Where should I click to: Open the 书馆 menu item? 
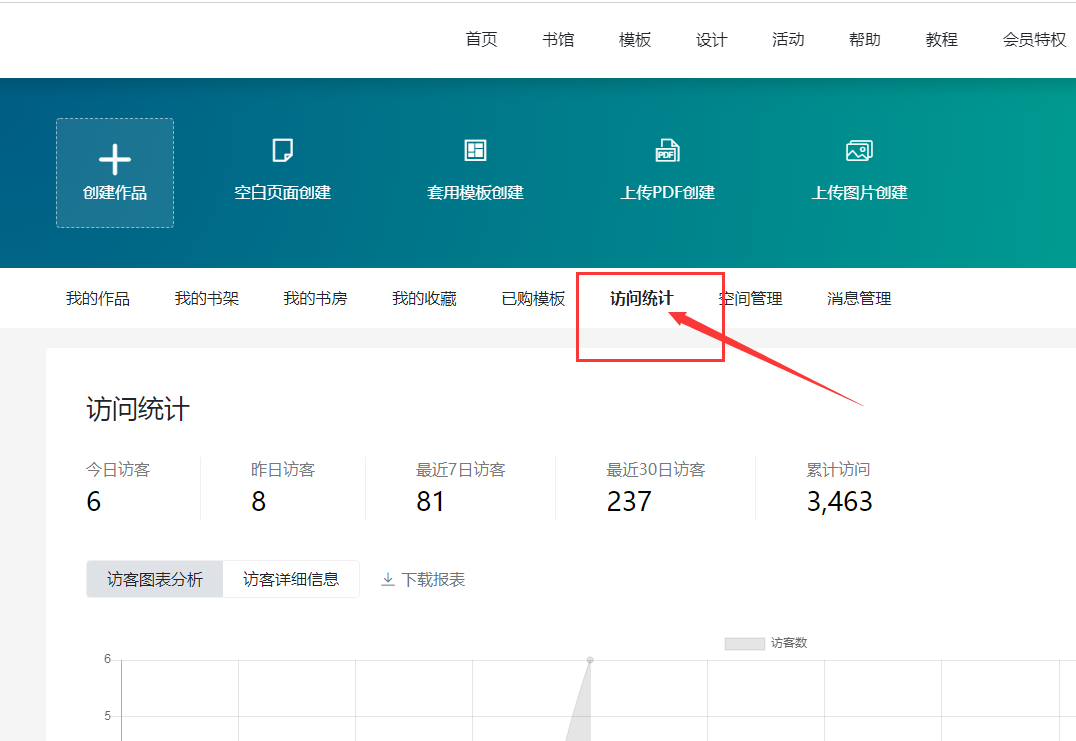(558, 40)
